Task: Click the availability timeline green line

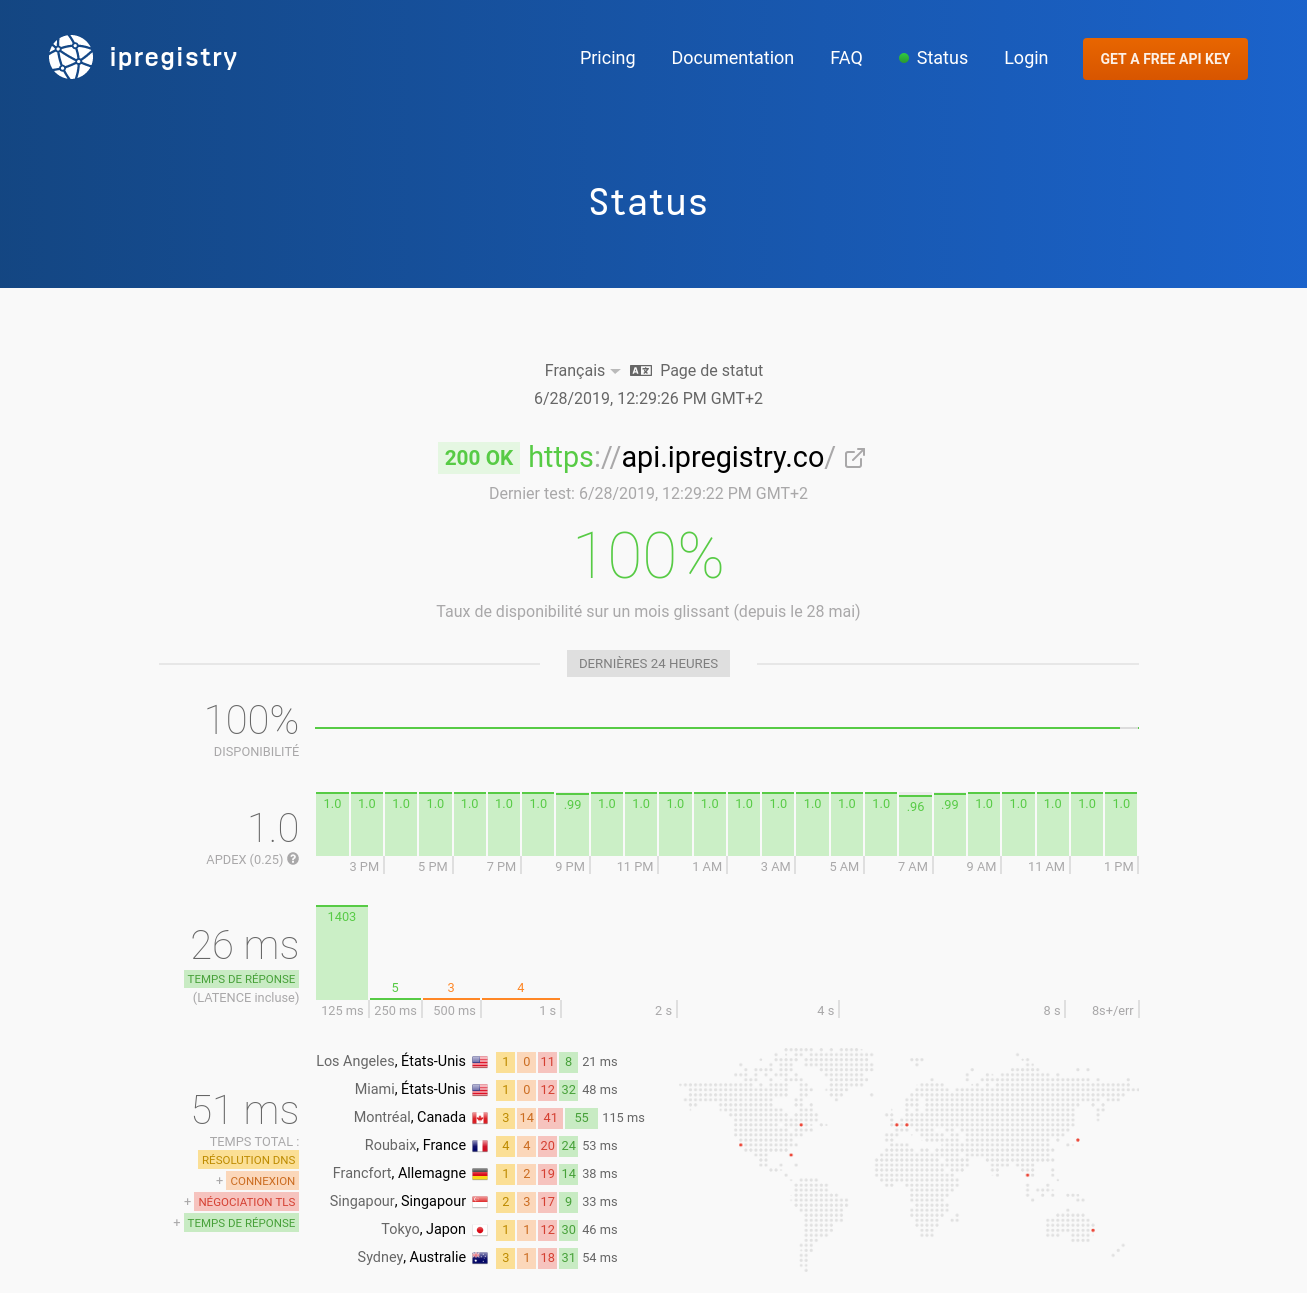Action: [727, 728]
